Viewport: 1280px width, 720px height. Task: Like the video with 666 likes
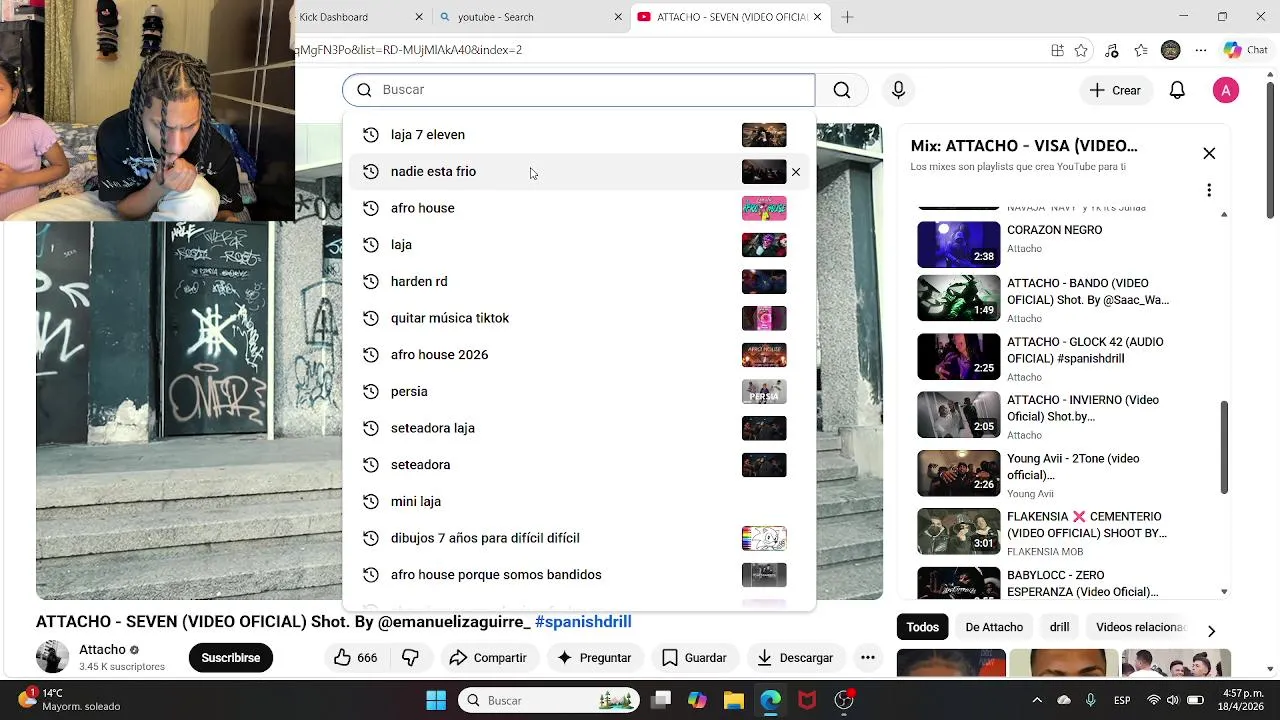coord(356,657)
